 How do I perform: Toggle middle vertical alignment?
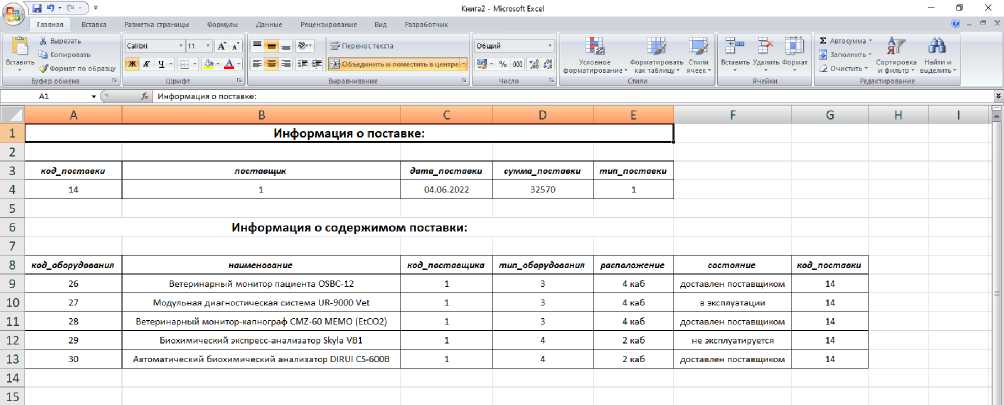pyautogui.click(x=271, y=46)
